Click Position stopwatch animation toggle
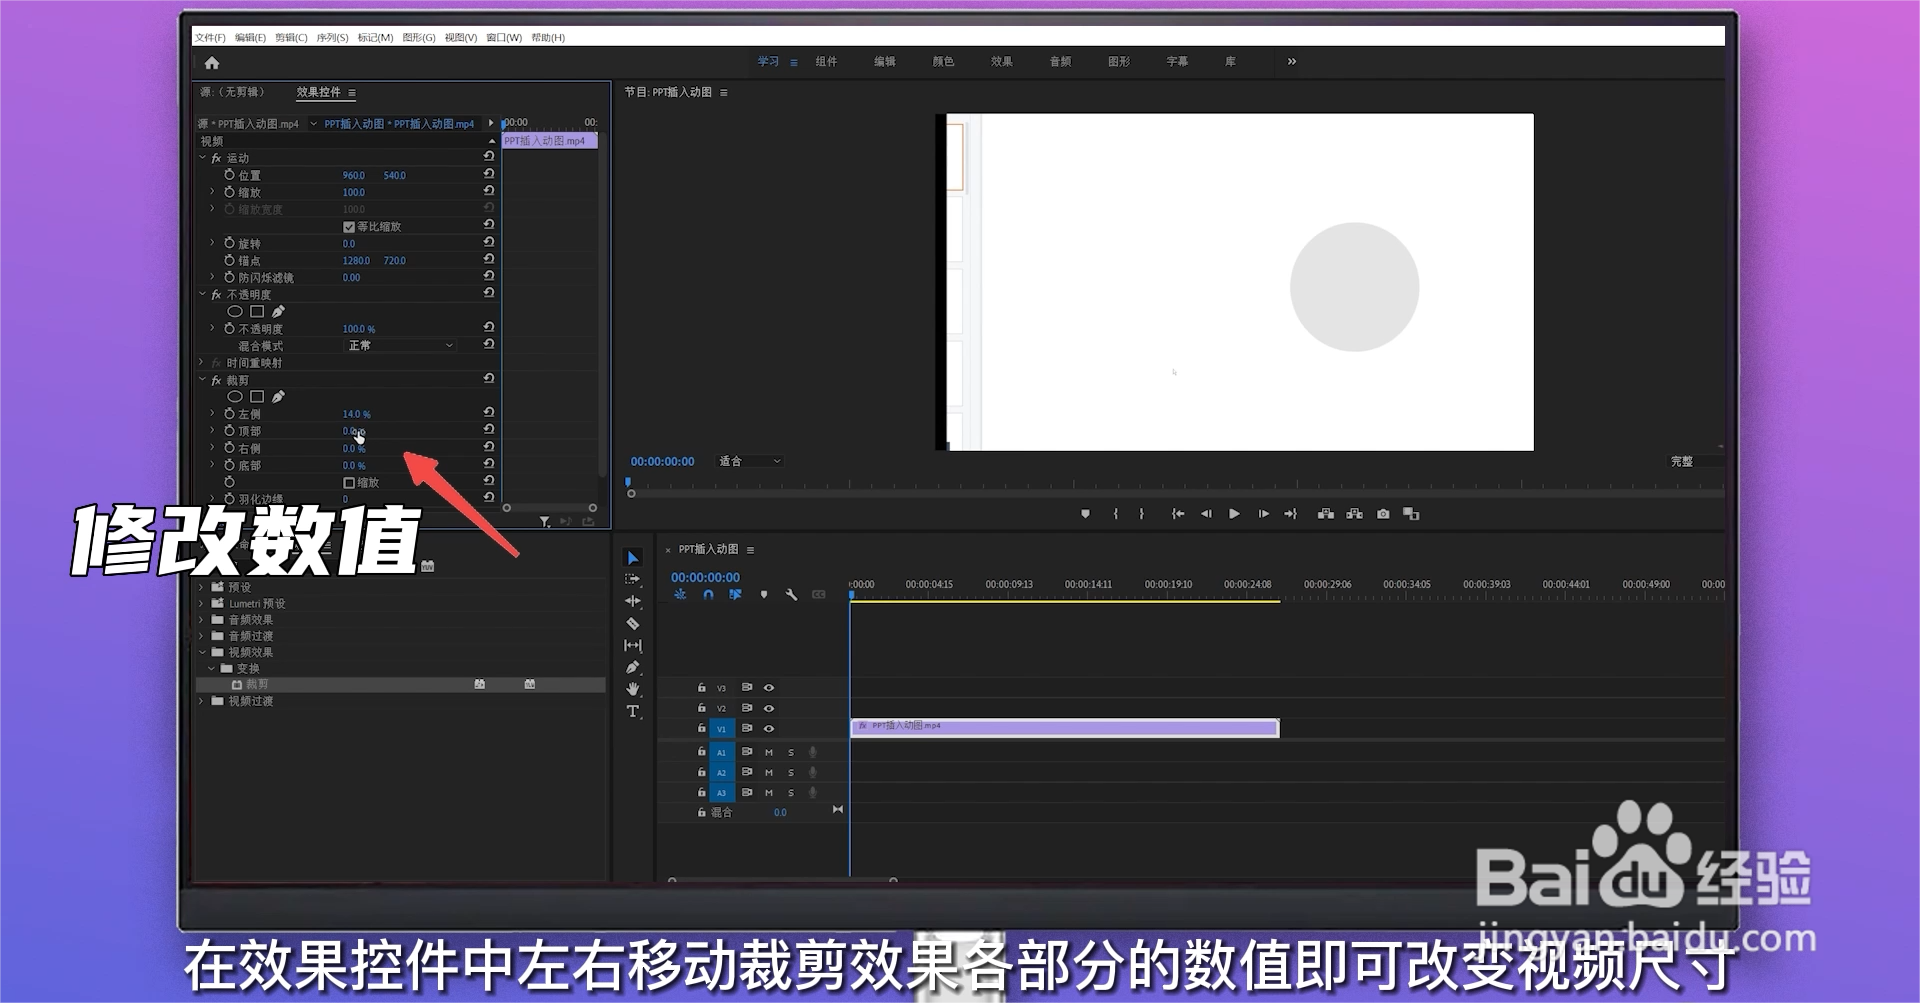Viewport: 1920px width, 1003px height. (x=230, y=175)
